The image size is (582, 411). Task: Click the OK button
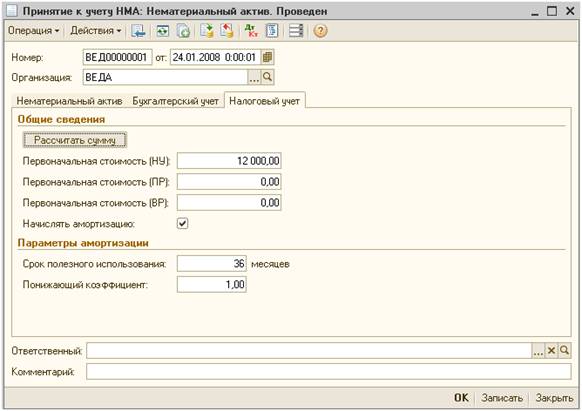[461, 398]
